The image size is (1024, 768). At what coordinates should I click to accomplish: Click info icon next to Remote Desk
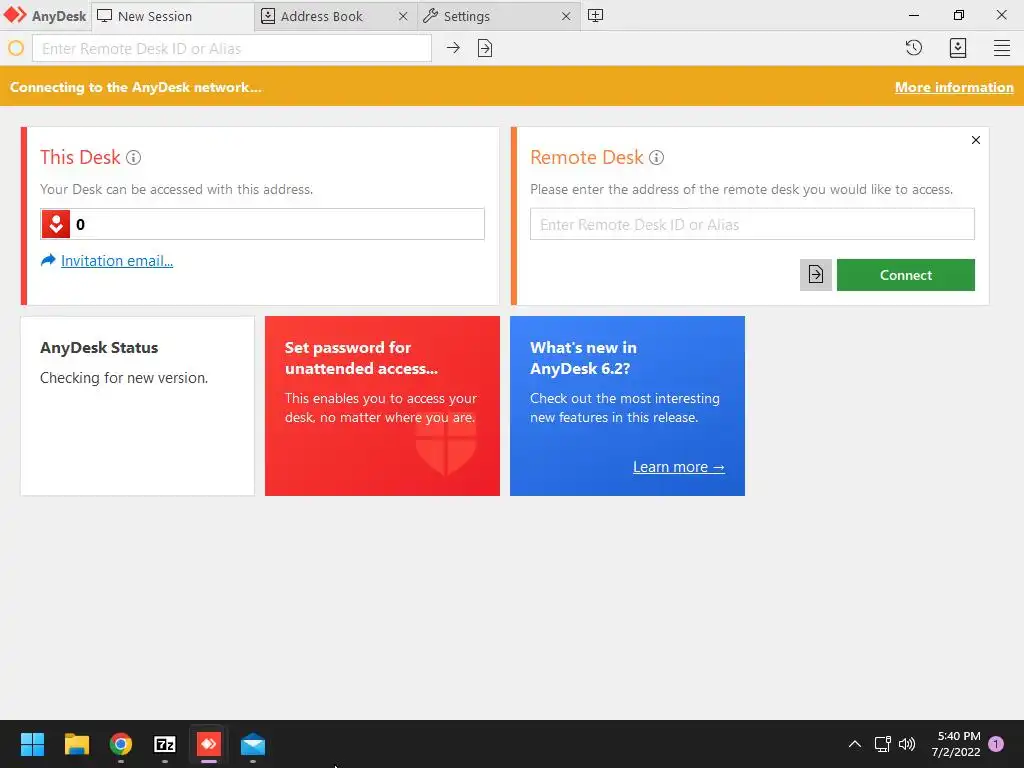click(x=656, y=157)
